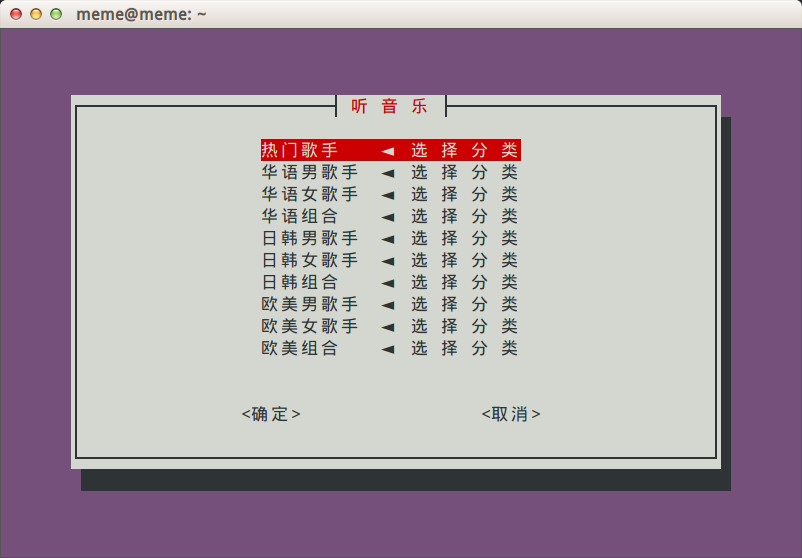Click 选择分类 text in 华语组合 row

coord(464,216)
